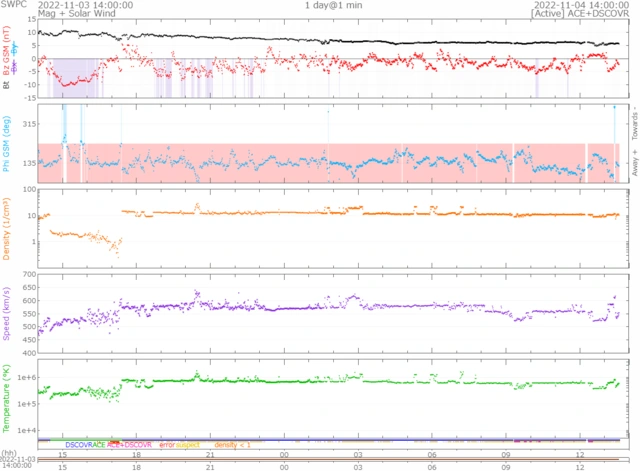Screen dimensions: 640x471
Task: Click the red error legend entry
Action: point(167,445)
